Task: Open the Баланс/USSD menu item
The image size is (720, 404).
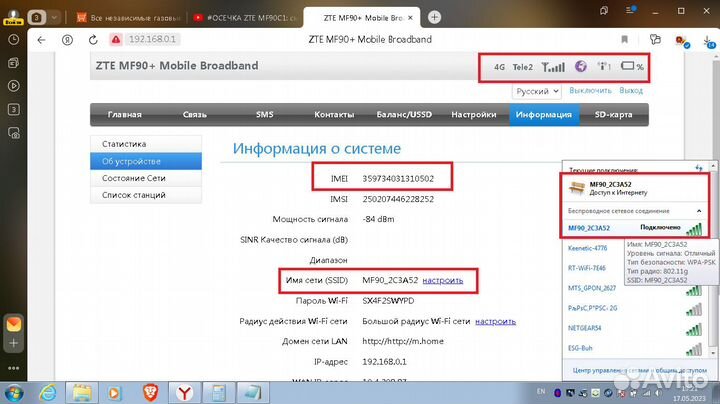Action: pos(404,115)
